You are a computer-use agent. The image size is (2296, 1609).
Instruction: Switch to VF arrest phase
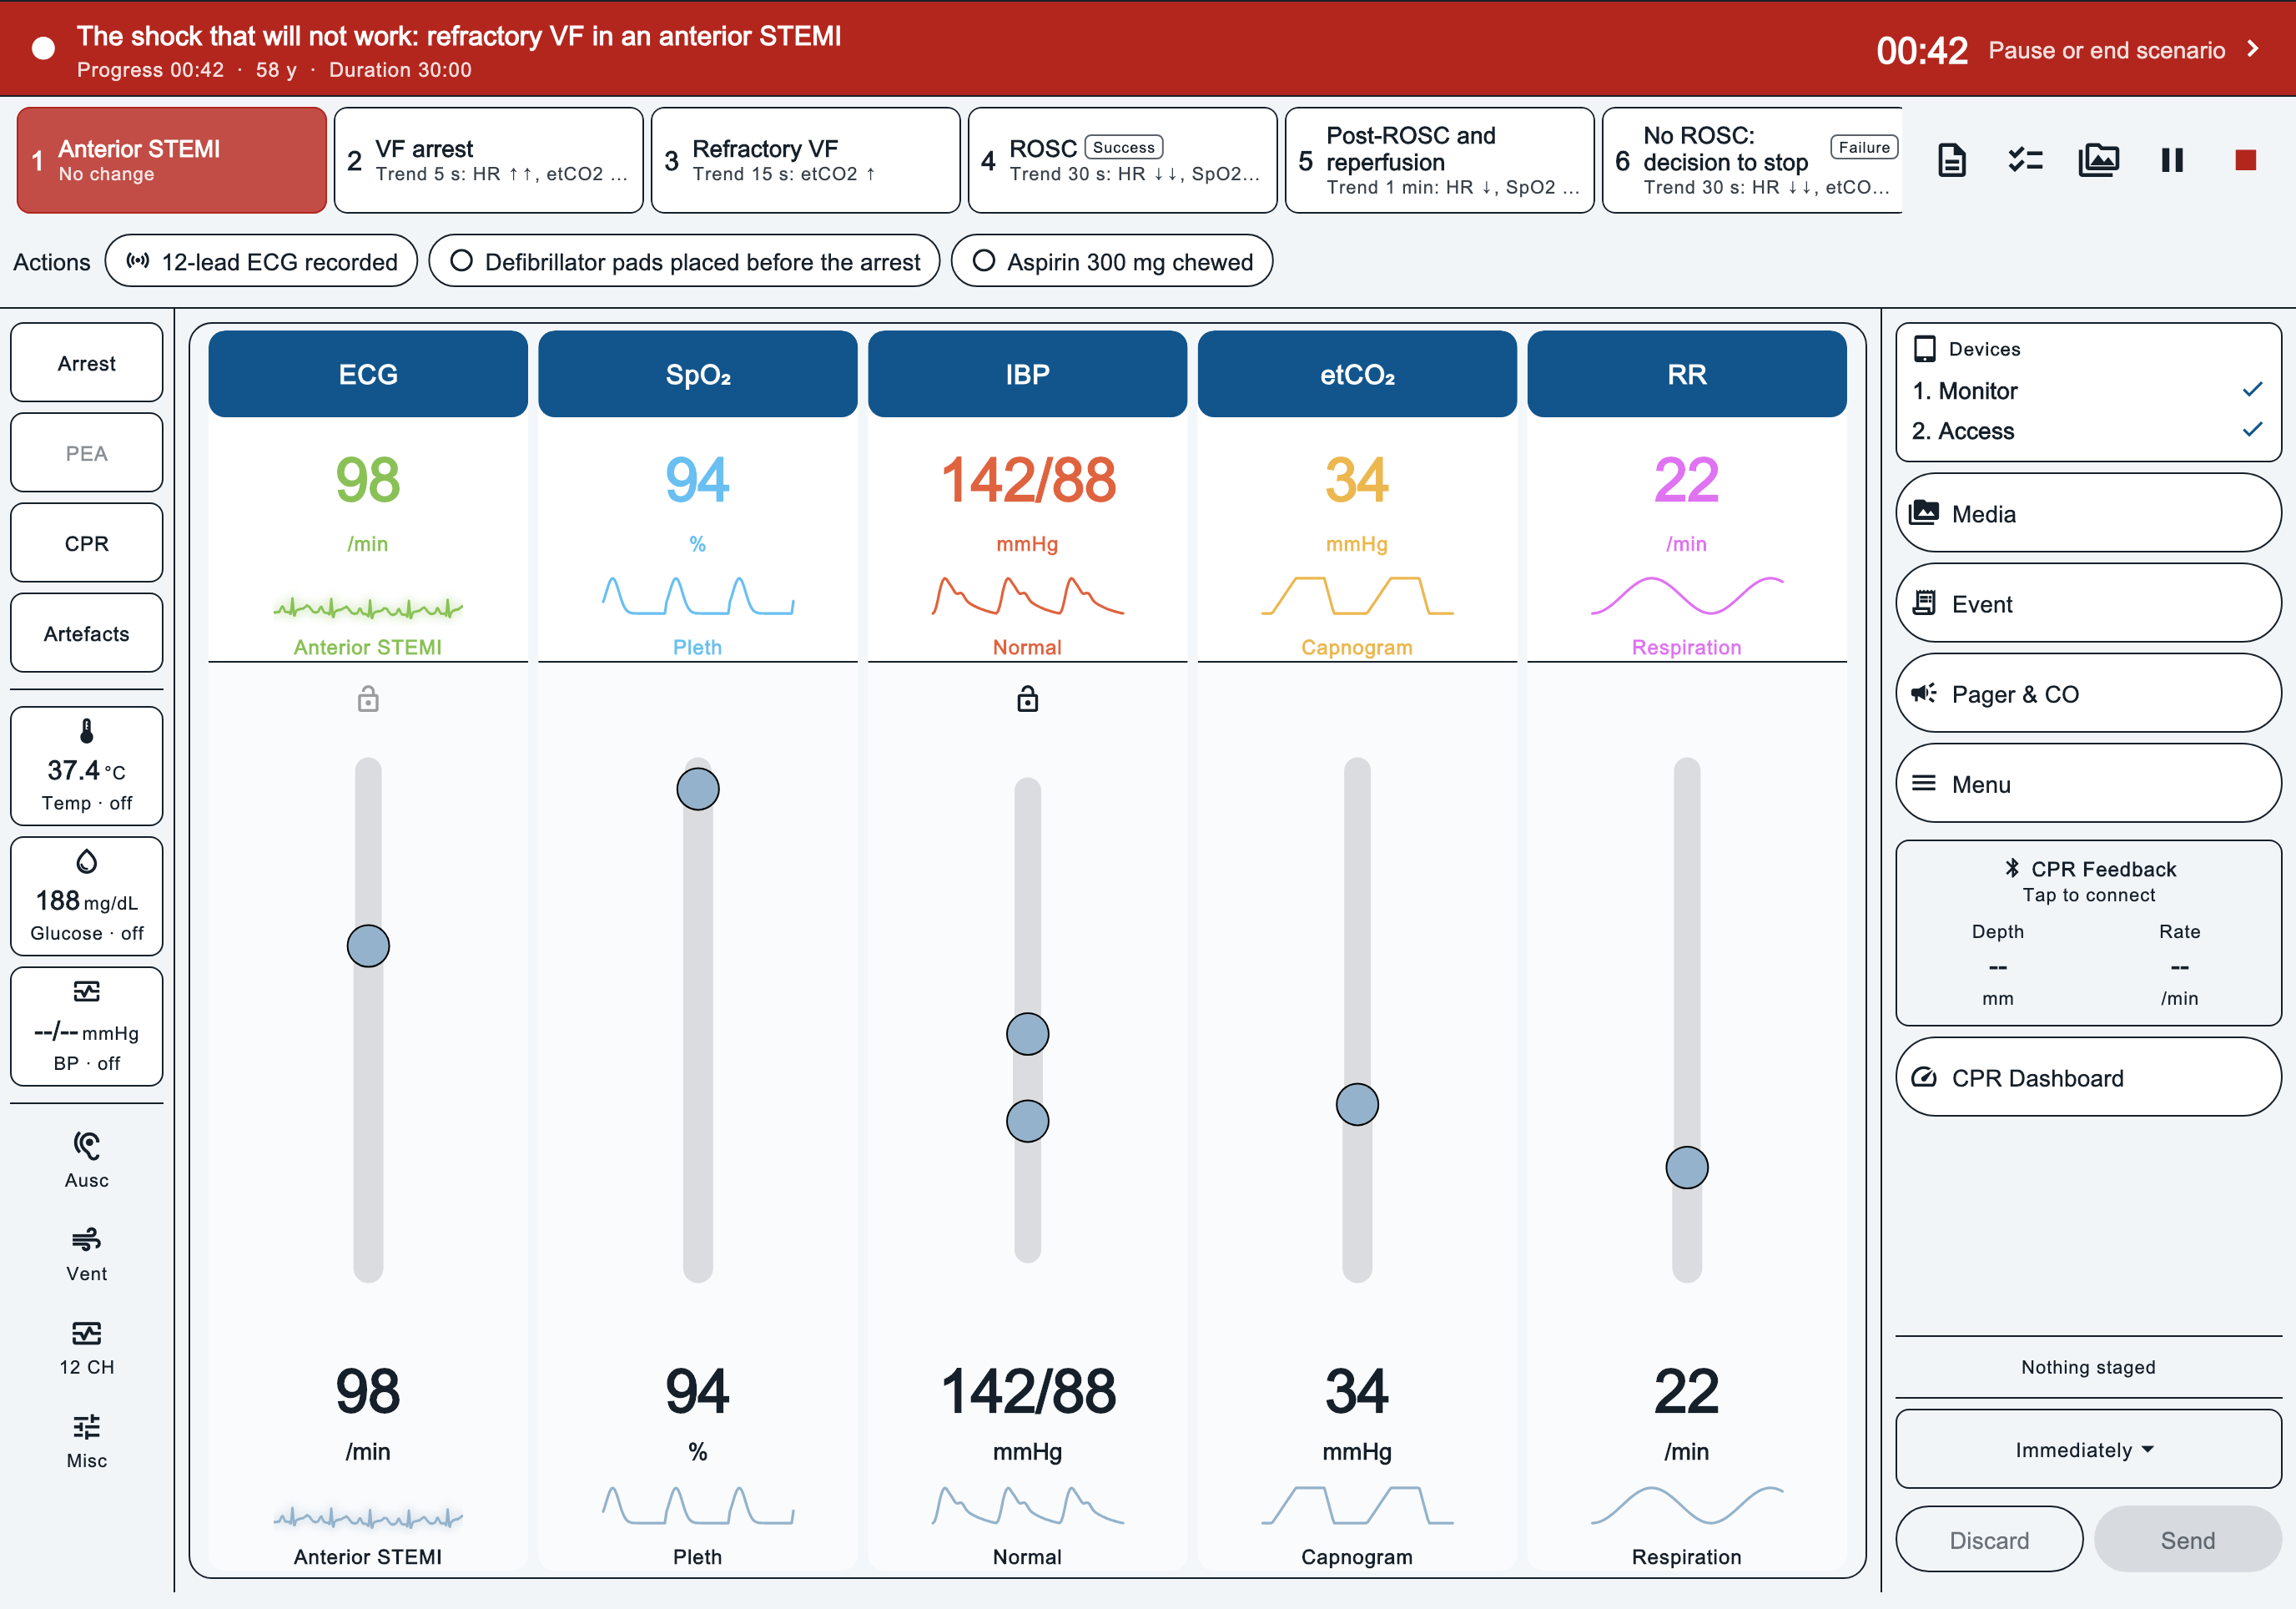tap(488, 160)
